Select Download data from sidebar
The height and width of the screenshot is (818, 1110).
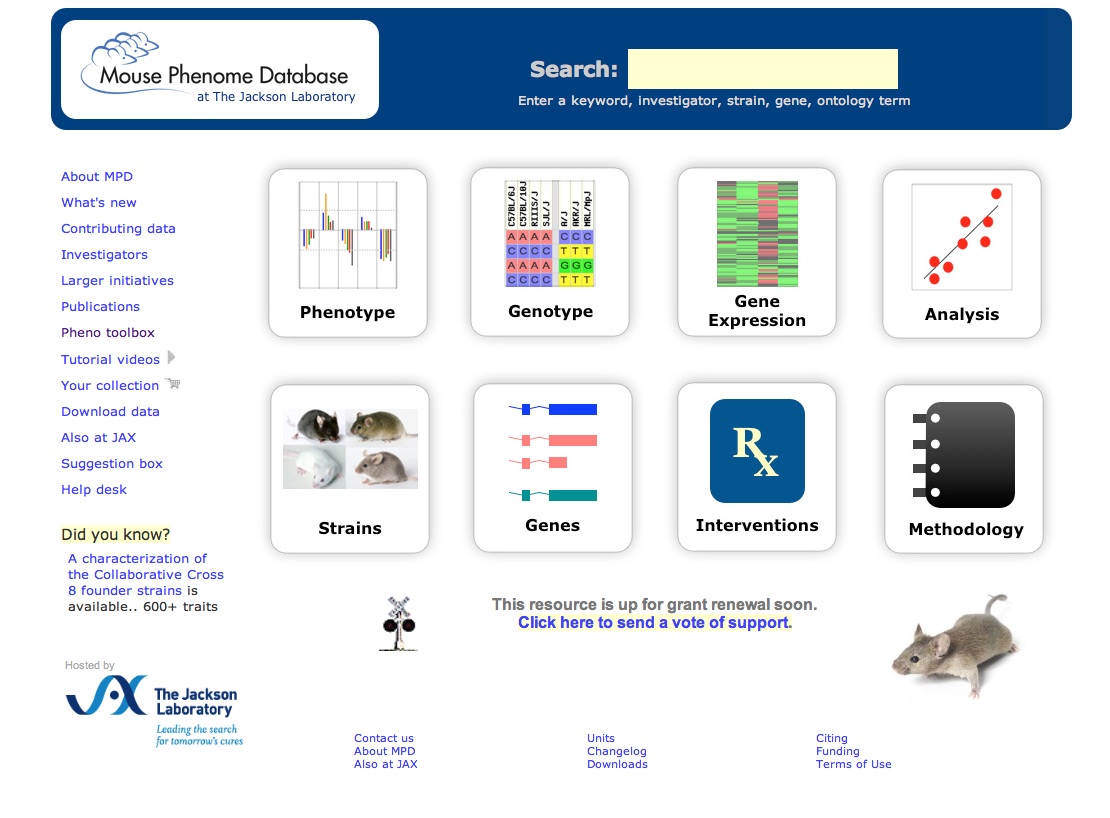coord(110,411)
